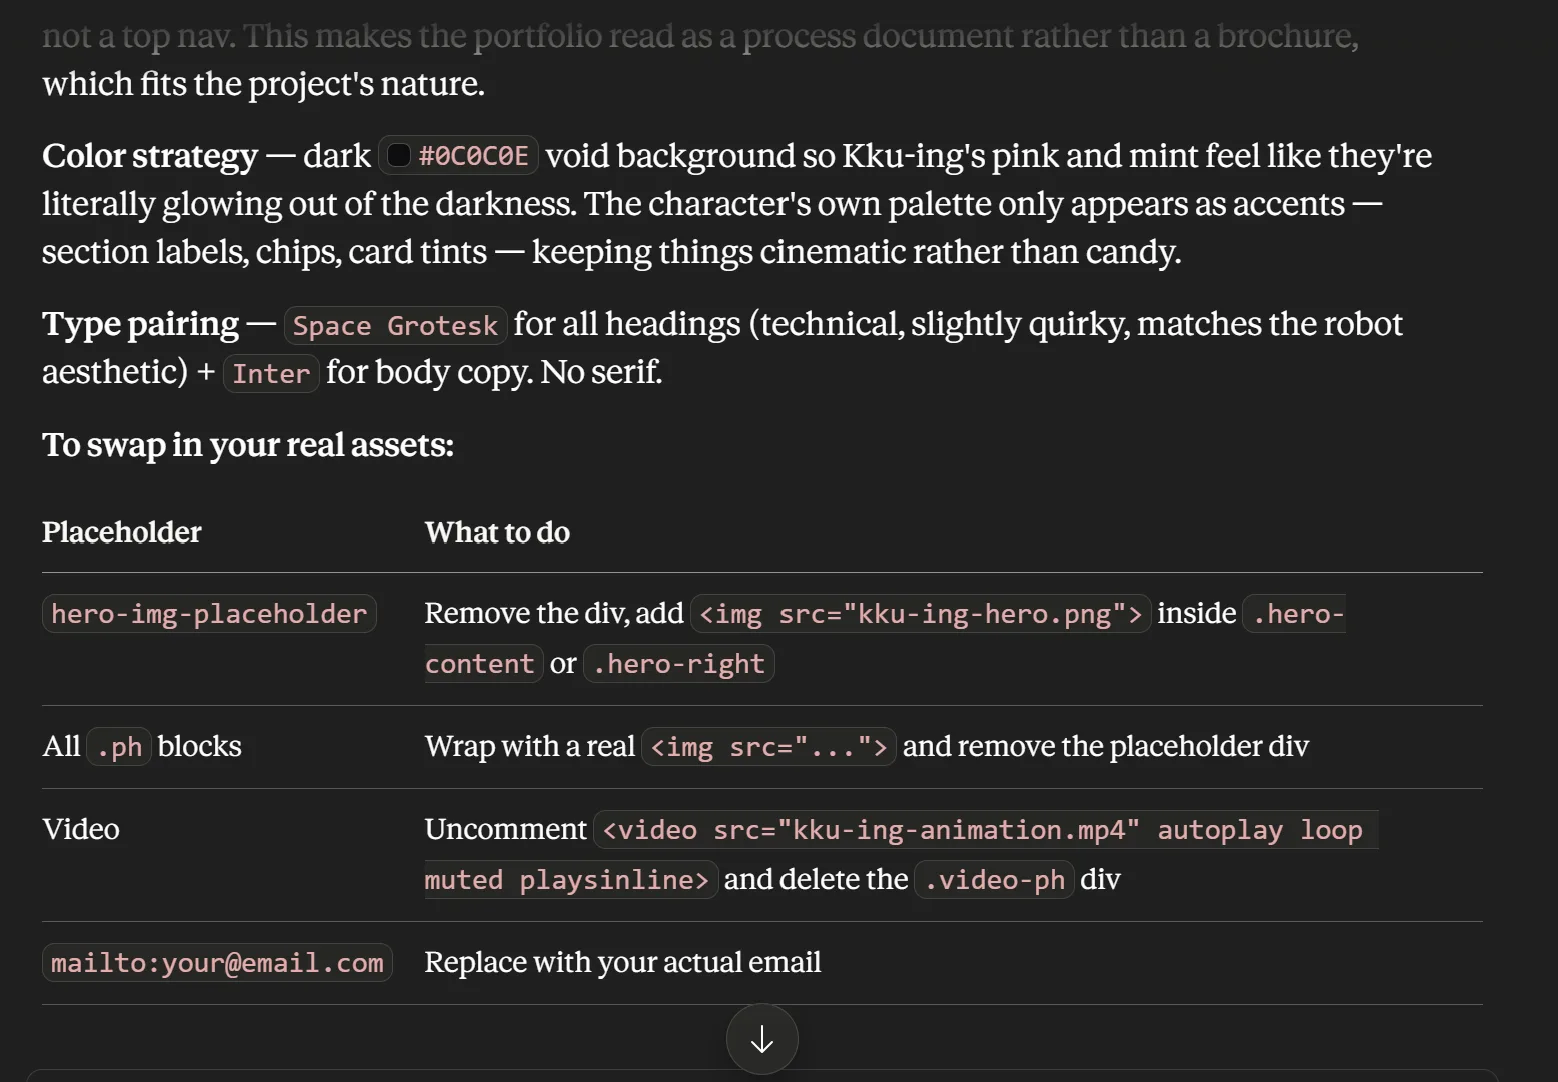Click the #0C0C0E hex code text
Screen dimensions: 1558x1082
[x=473, y=156]
